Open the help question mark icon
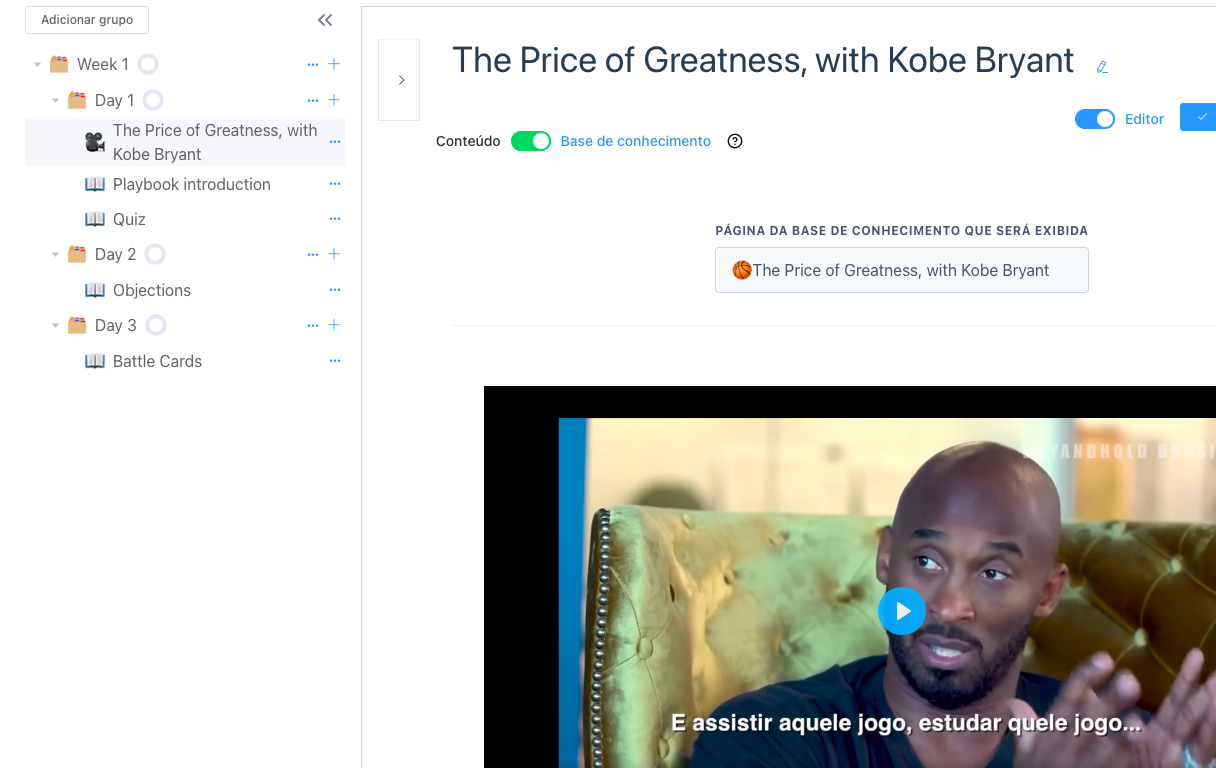 (x=735, y=141)
